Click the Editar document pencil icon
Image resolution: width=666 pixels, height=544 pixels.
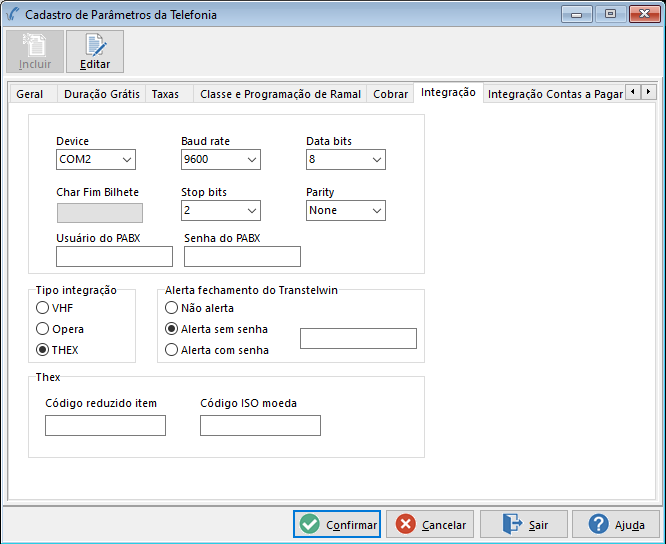tap(95, 51)
